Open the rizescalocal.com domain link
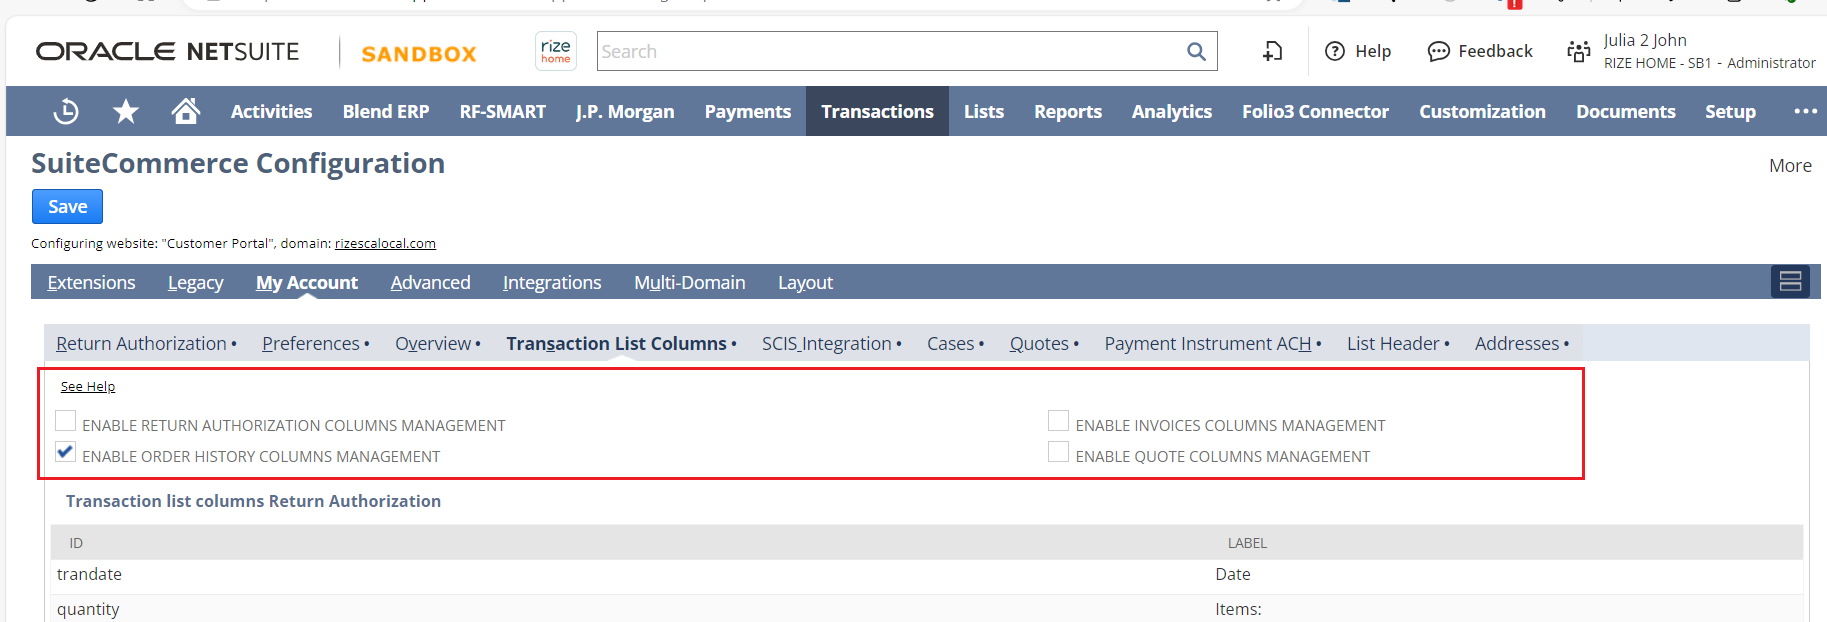The width and height of the screenshot is (1827, 622). [385, 243]
